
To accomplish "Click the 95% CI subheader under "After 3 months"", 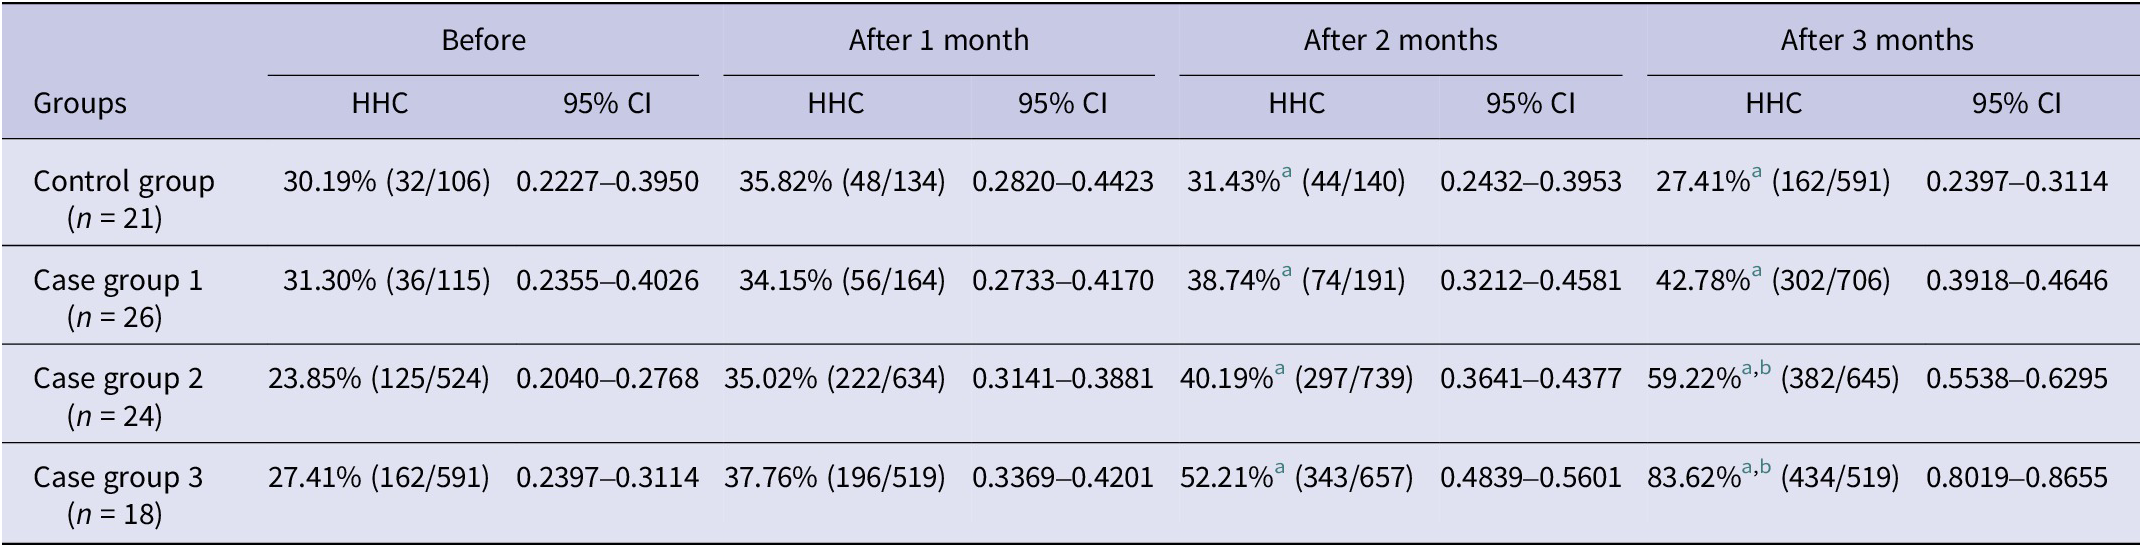I will (x=2016, y=104).
